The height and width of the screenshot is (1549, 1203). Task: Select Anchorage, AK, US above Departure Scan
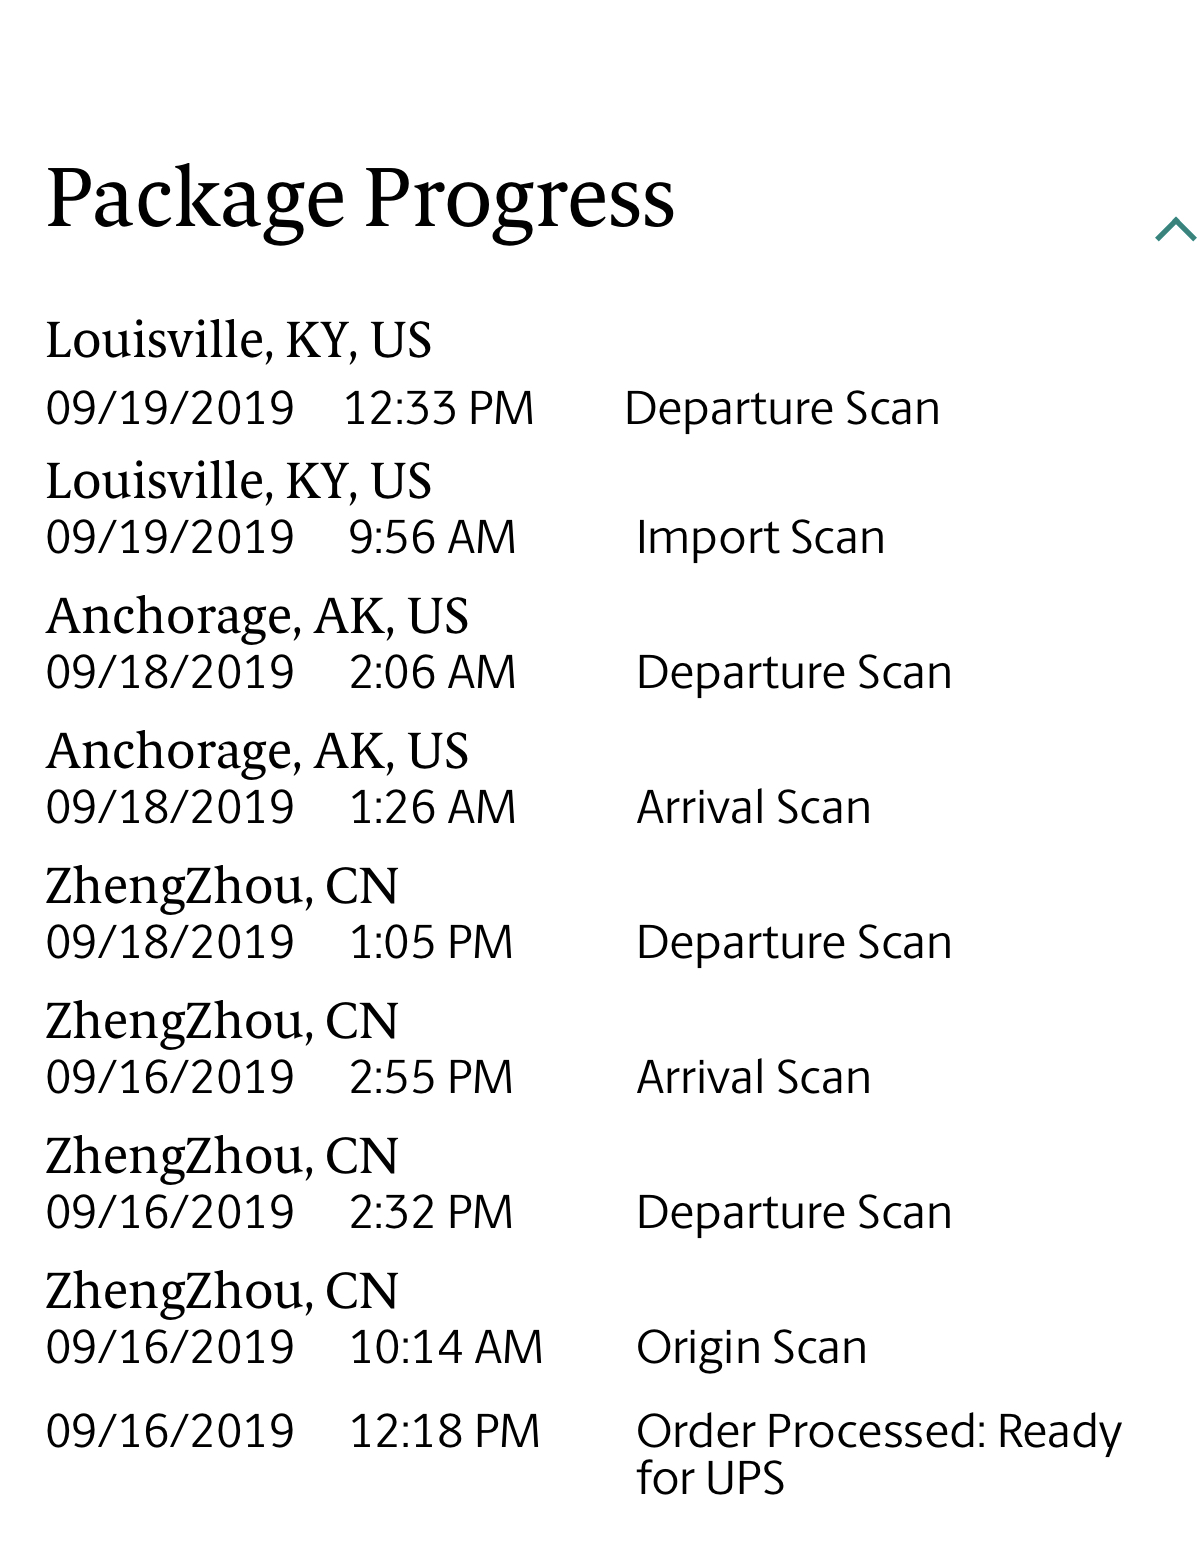coord(257,616)
